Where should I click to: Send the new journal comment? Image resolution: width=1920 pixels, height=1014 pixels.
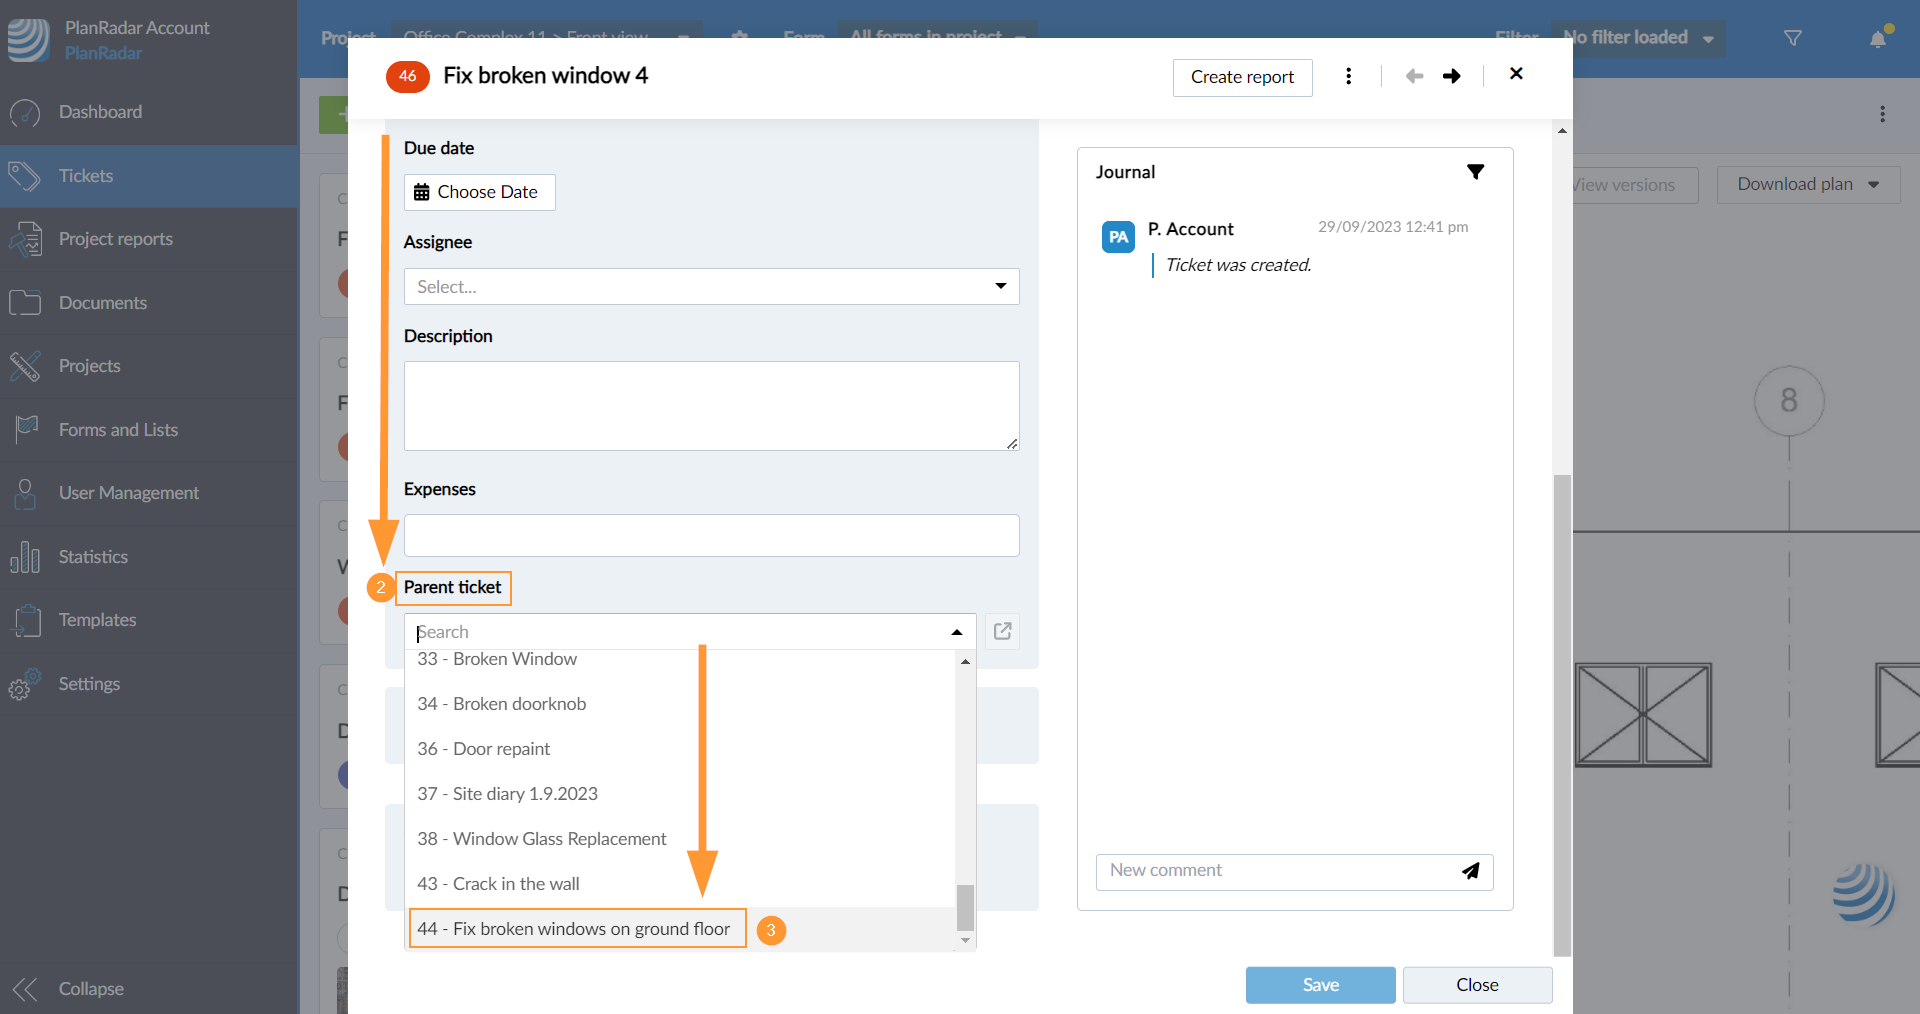[1470, 871]
